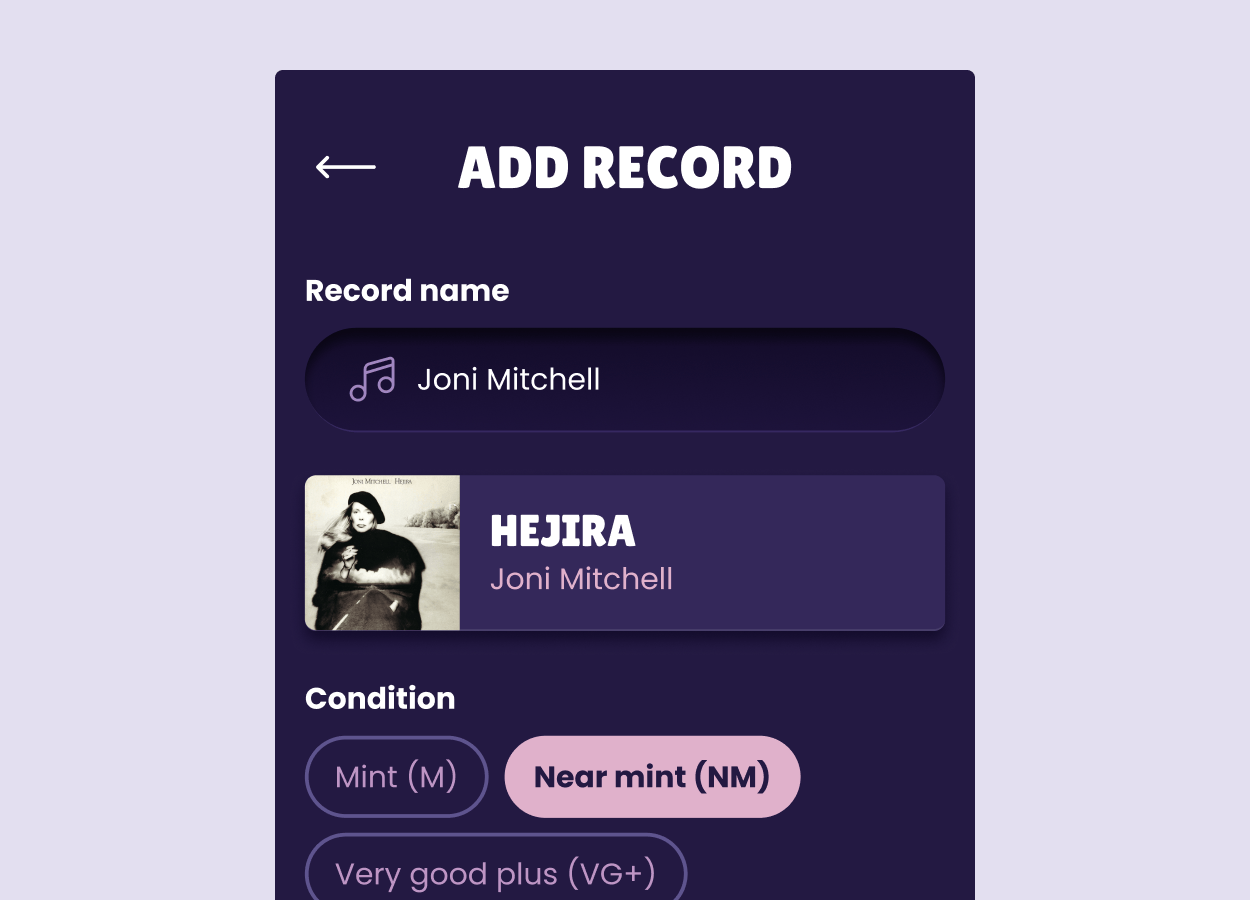Open the Hejira album cover thumbnail
1250x900 pixels.
point(382,553)
